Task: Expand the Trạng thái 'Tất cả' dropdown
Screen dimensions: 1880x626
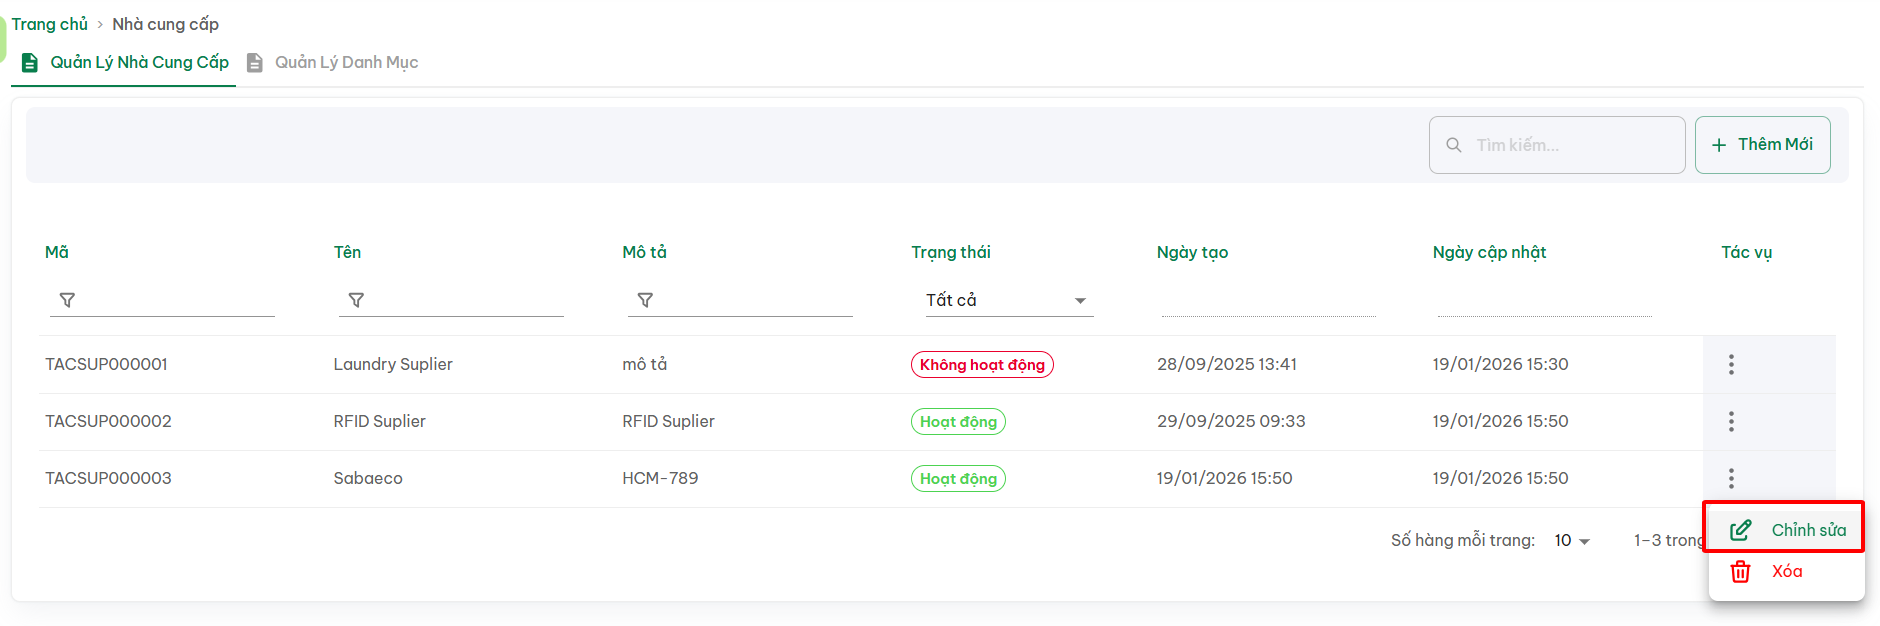Action: click(1008, 300)
